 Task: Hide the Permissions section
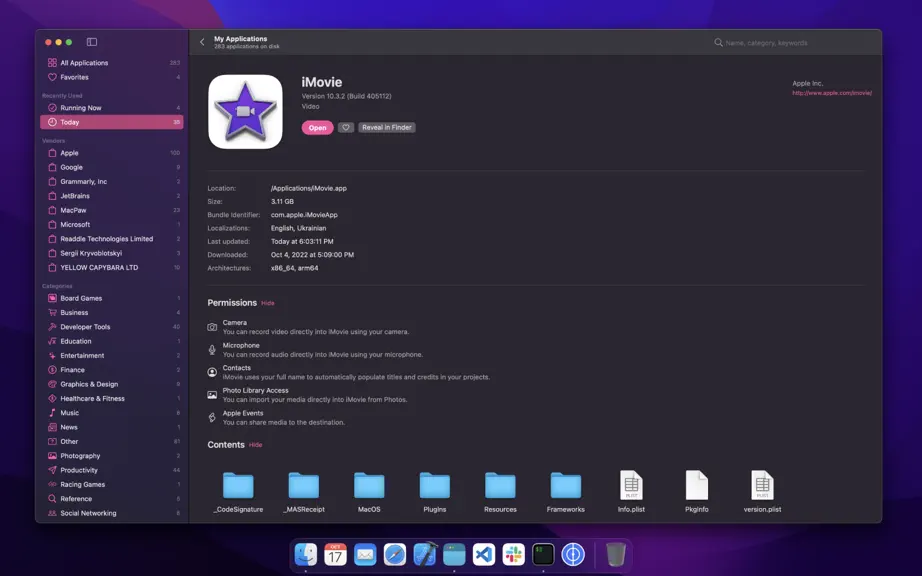[268, 303]
